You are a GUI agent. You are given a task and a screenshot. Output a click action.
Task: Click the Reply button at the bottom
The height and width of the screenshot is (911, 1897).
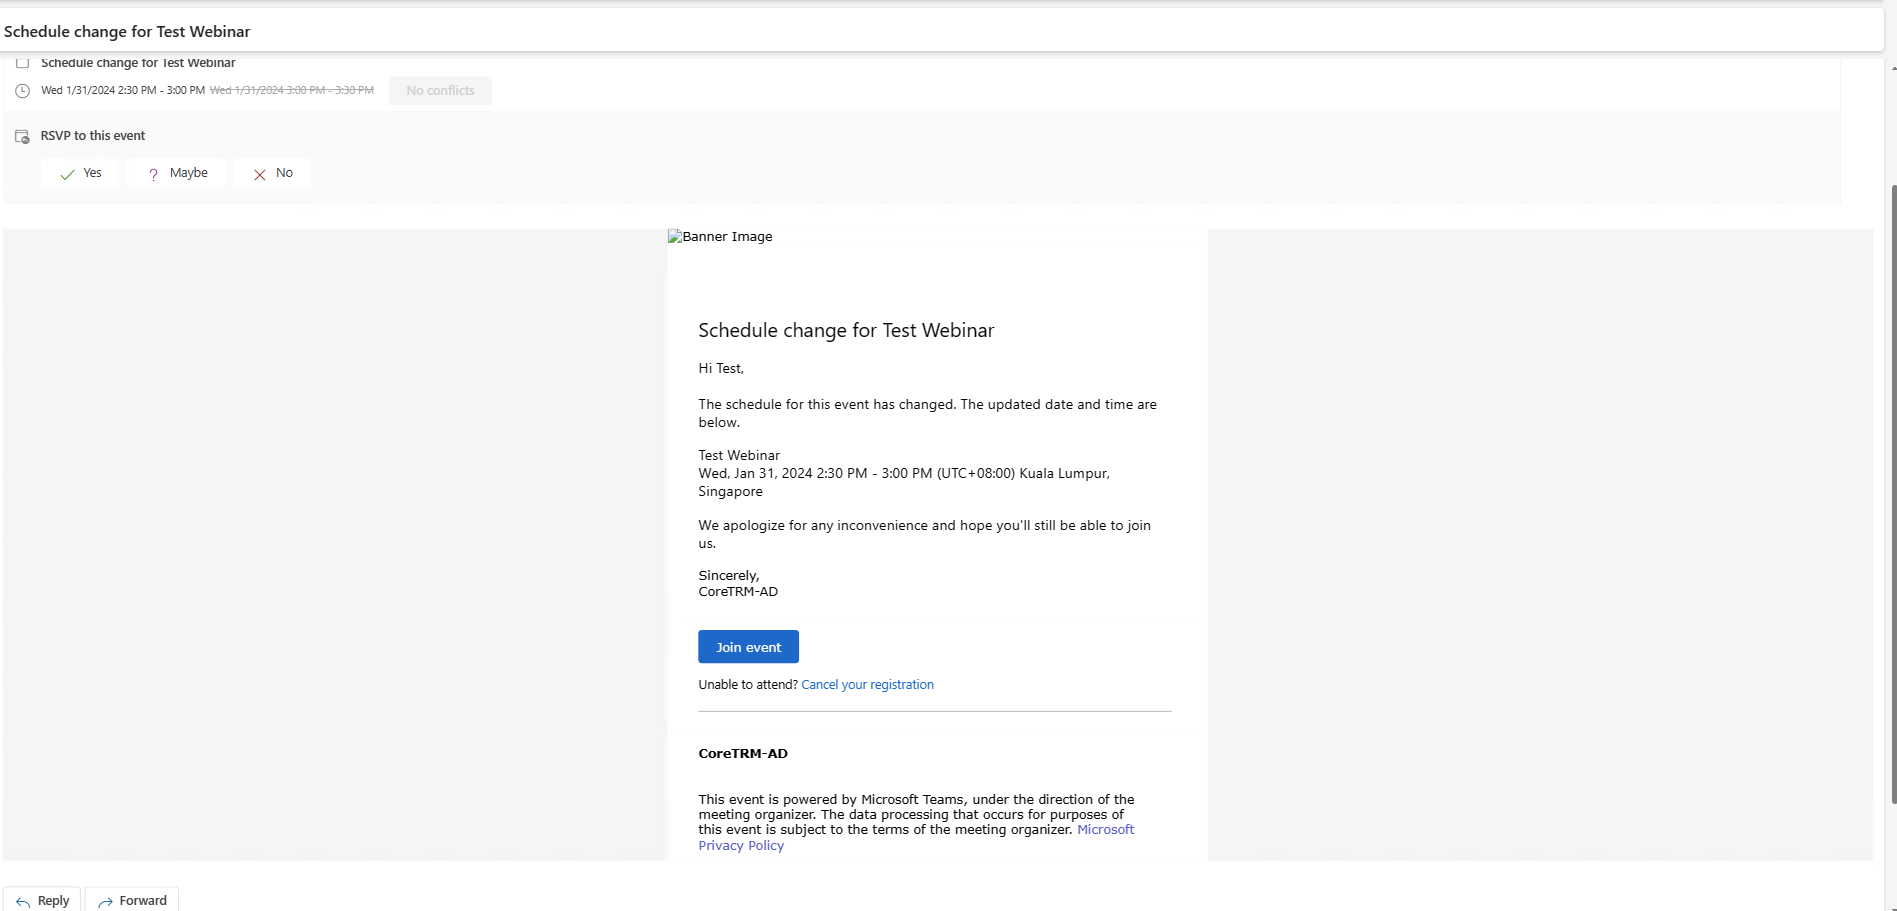pos(42,900)
